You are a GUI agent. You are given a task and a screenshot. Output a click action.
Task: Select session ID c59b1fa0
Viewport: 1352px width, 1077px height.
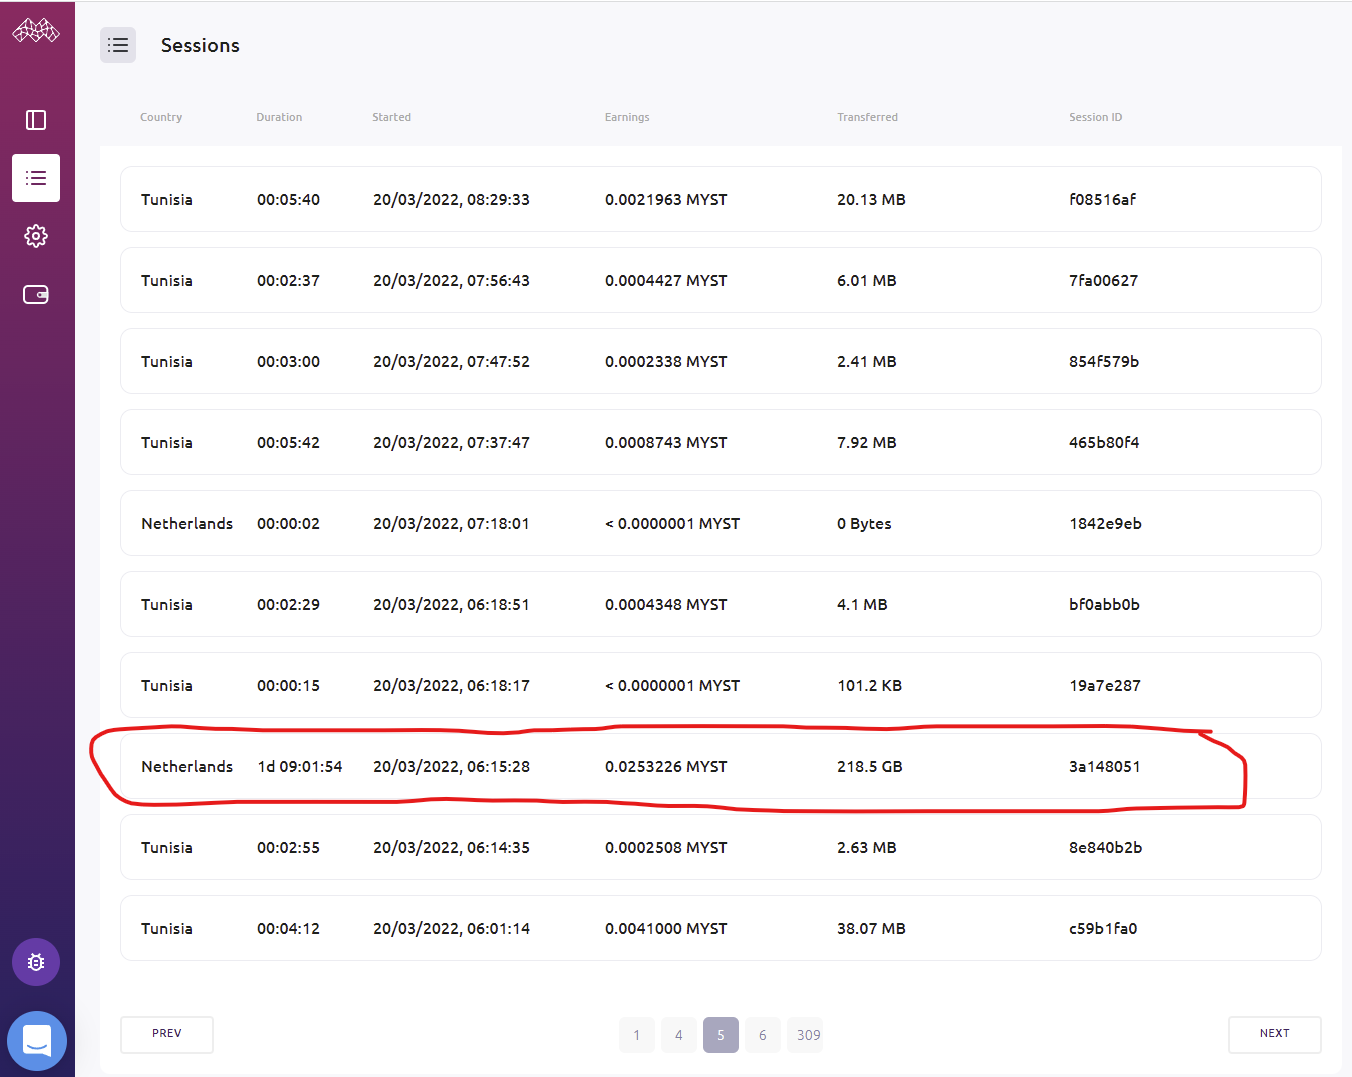click(x=1103, y=928)
